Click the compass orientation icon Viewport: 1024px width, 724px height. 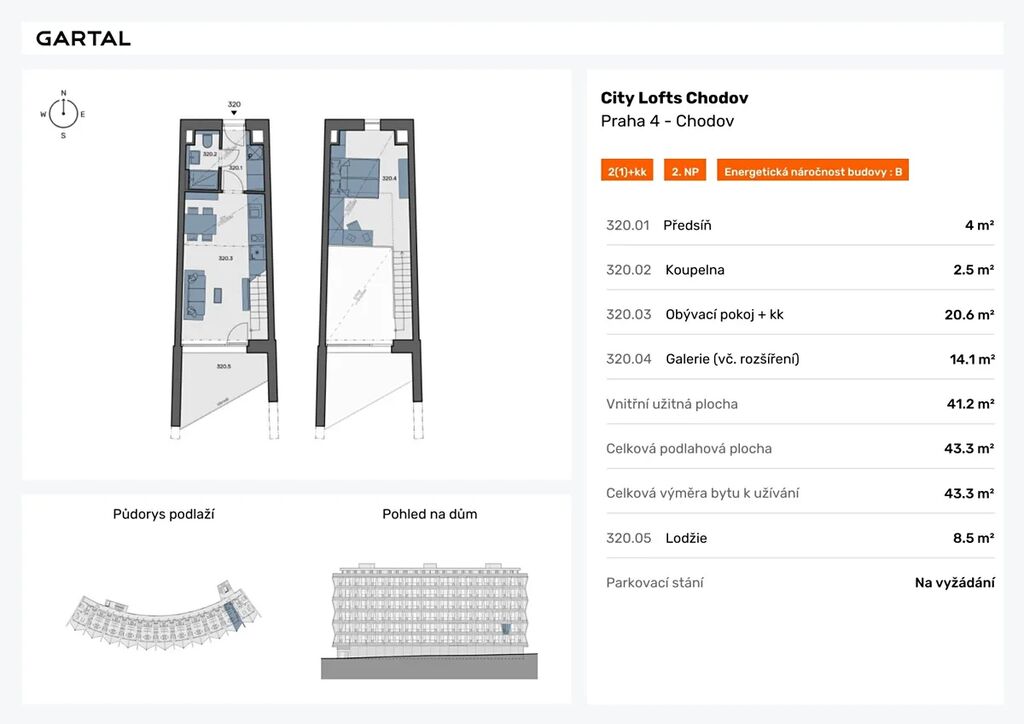pyautogui.click(x=63, y=113)
